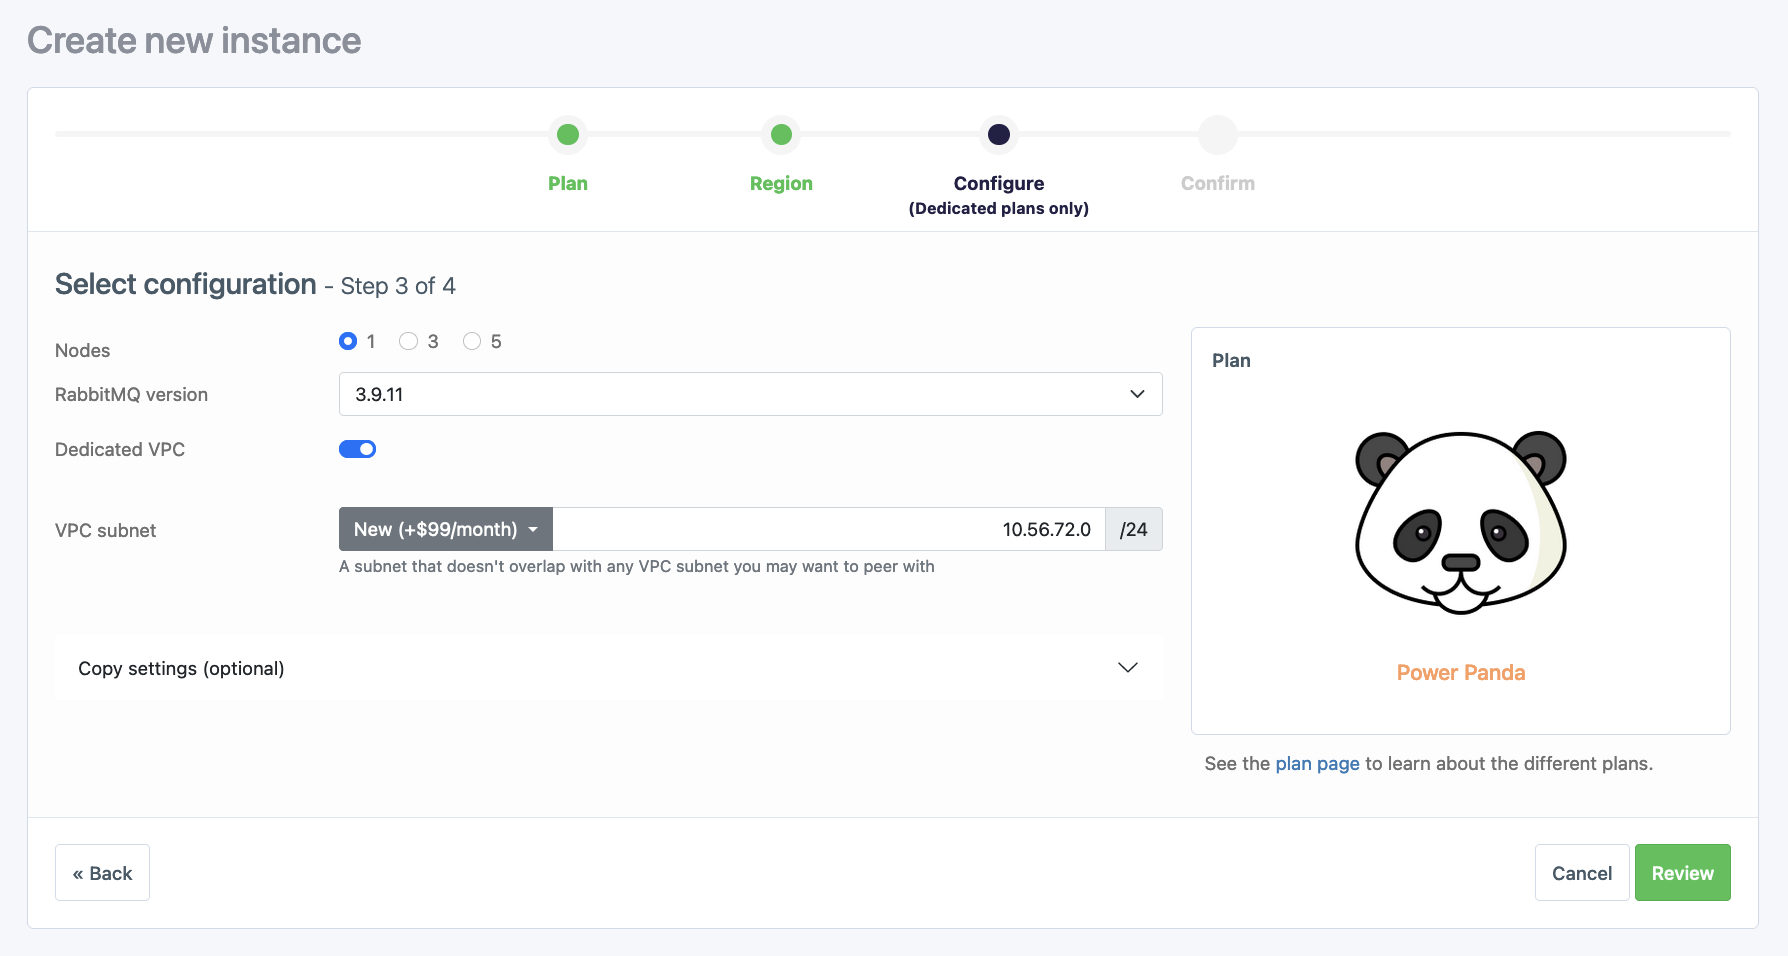Click the Nodes label
Image resolution: width=1788 pixels, height=956 pixels.
click(82, 351)
